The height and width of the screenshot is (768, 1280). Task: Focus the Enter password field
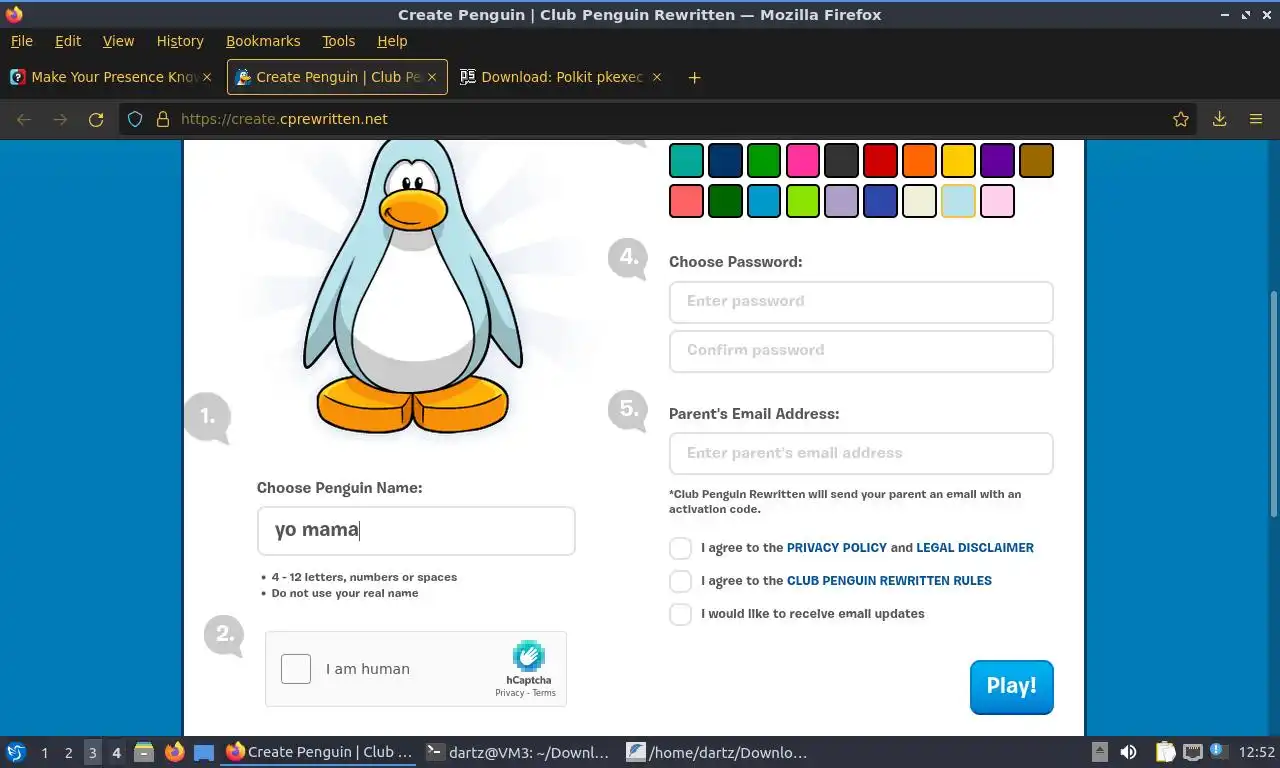coord(861,302)
